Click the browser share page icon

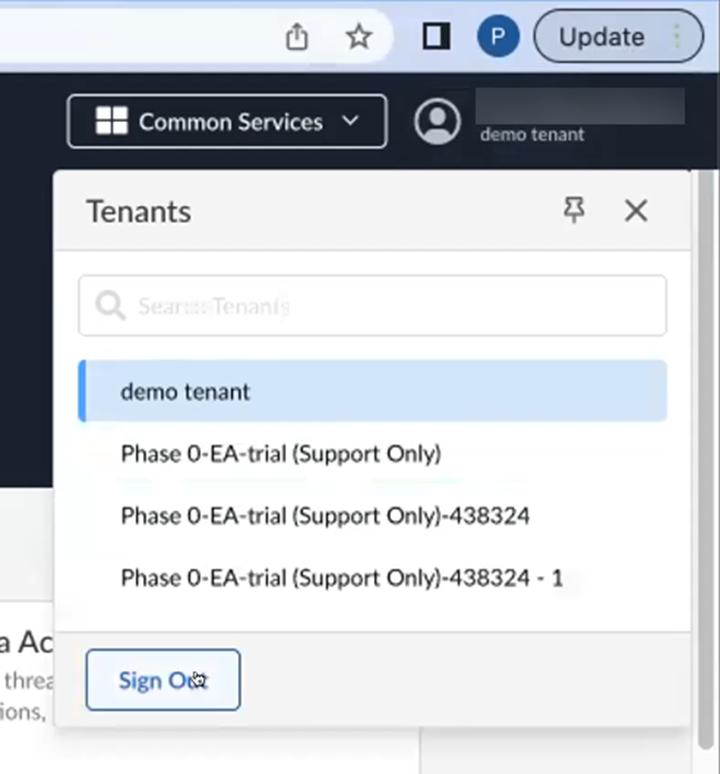tap(297, 37)
